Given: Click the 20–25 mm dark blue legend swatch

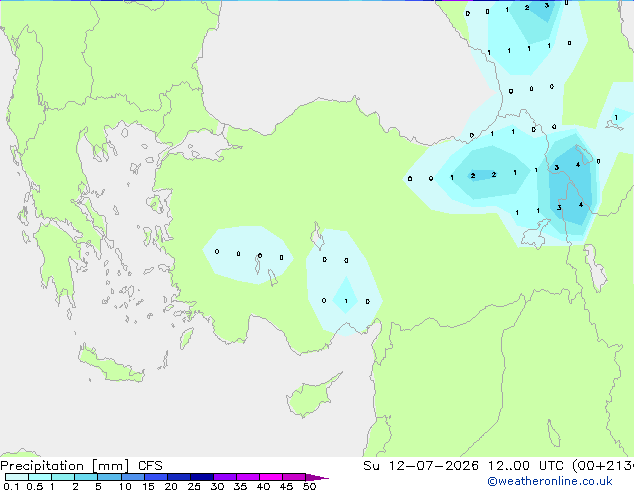Looking at the screenshot, I should pos(179,477).
